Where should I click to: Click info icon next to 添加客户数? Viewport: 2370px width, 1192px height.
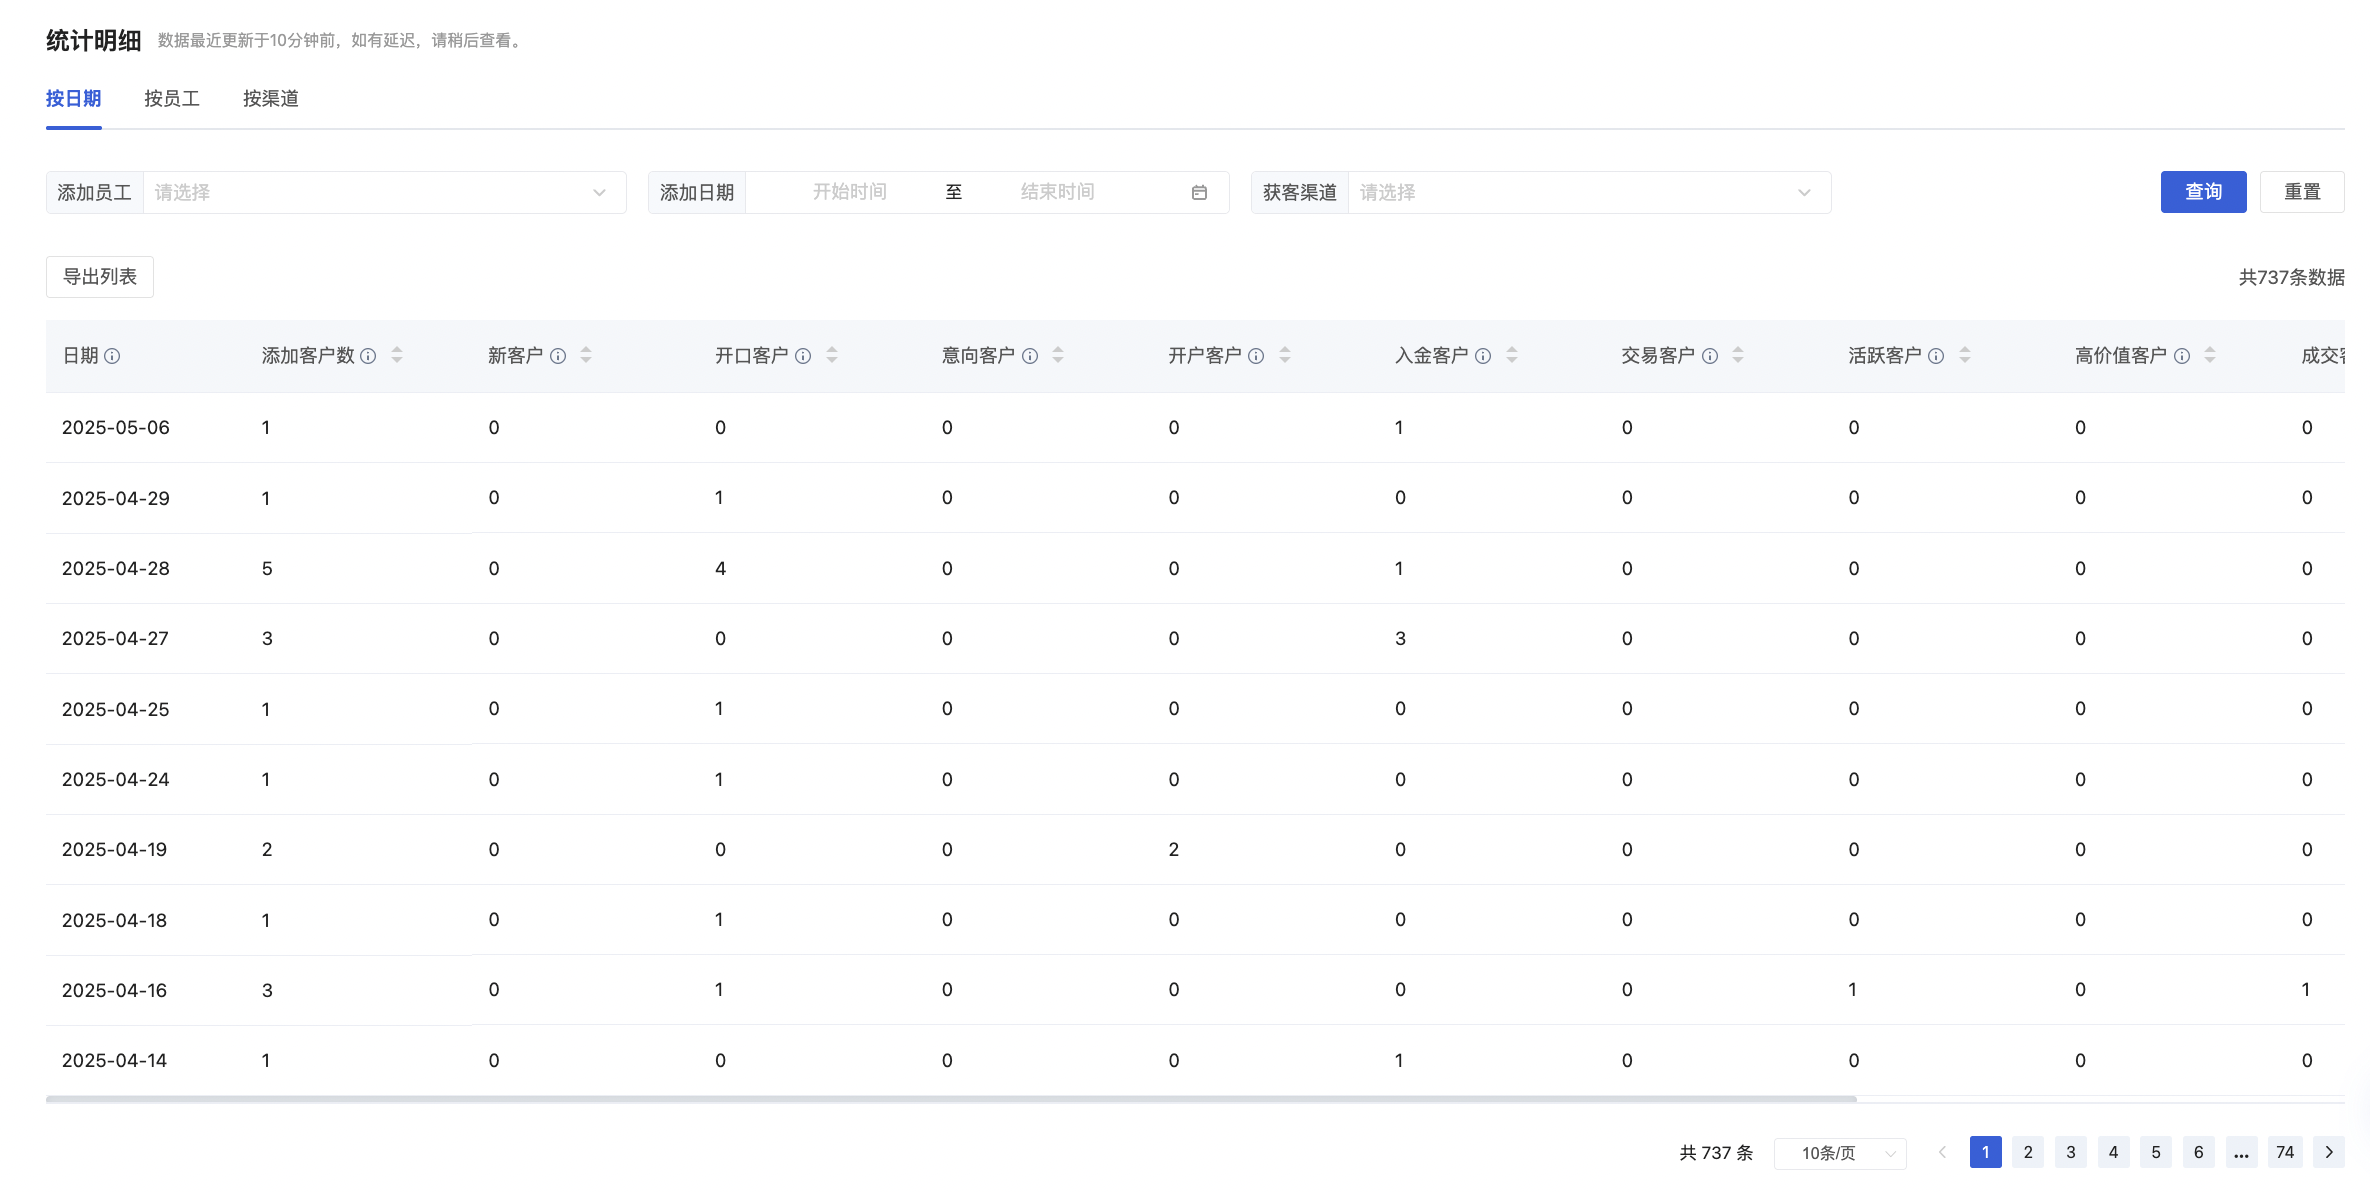point(368,356)
